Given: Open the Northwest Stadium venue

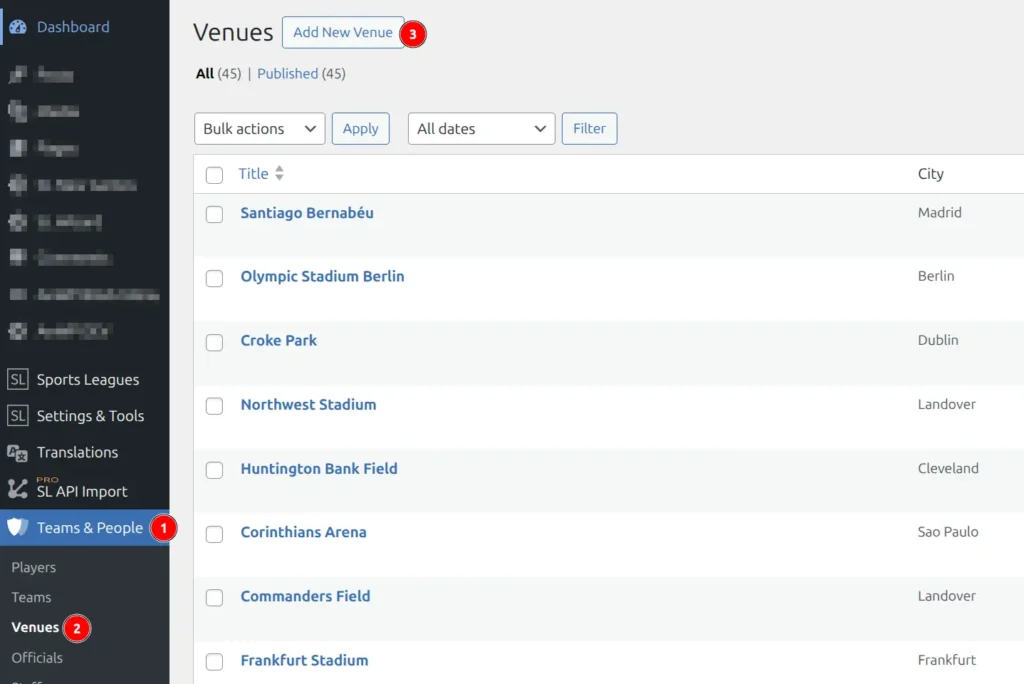Looking at the screenshot, I should coord(308,404).
